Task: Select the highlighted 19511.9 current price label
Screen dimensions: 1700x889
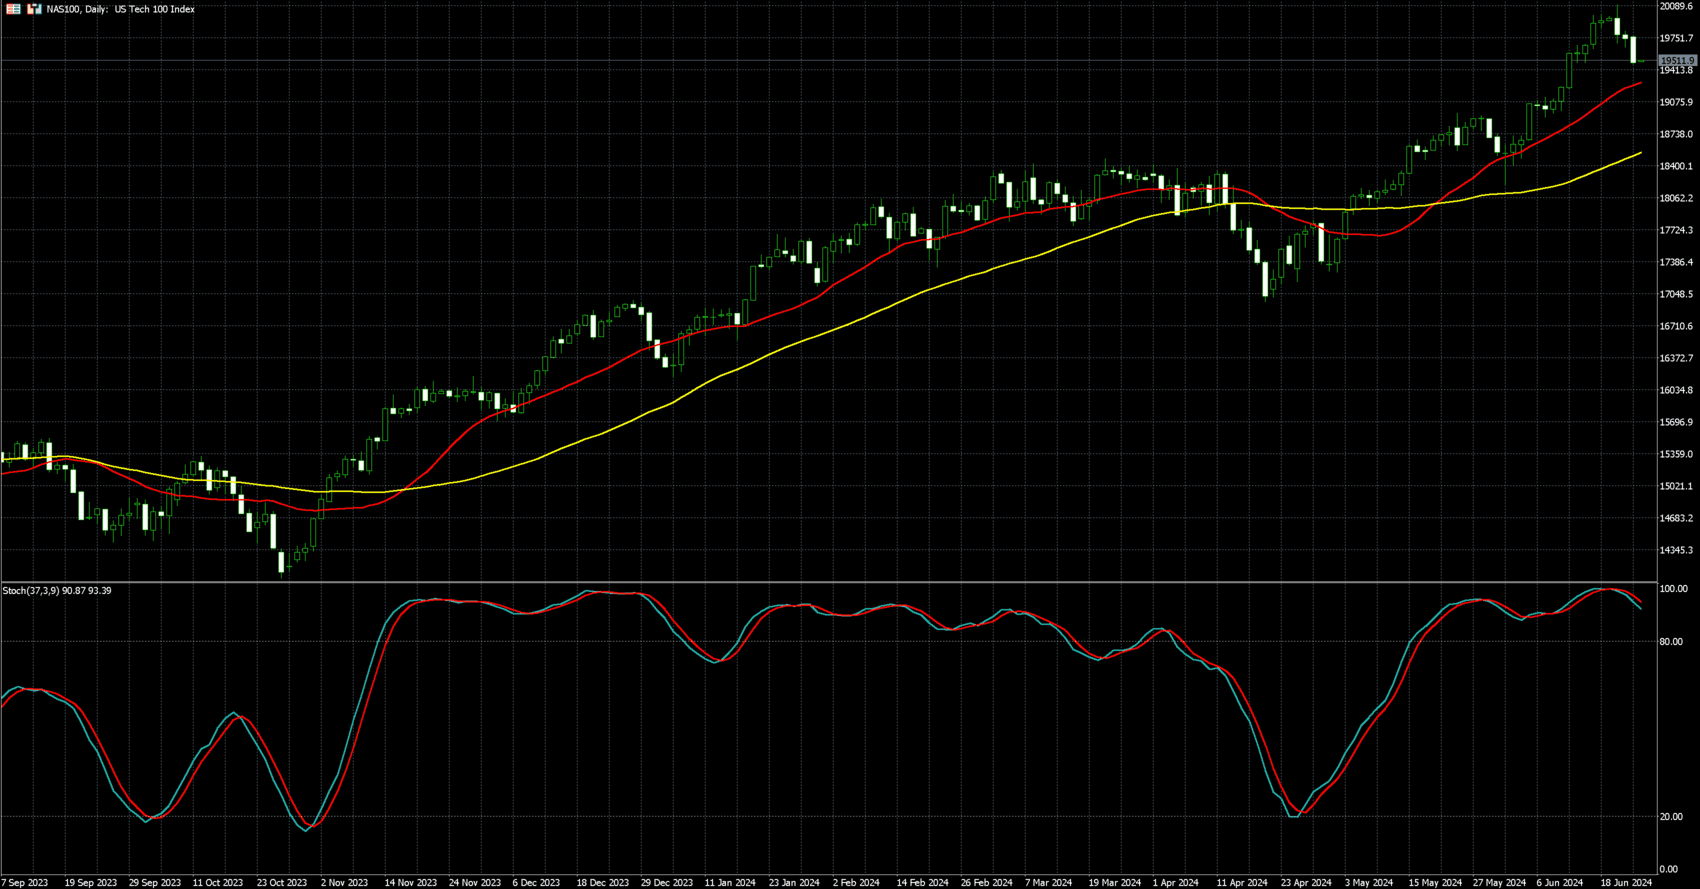Action: coord(1676,61)
